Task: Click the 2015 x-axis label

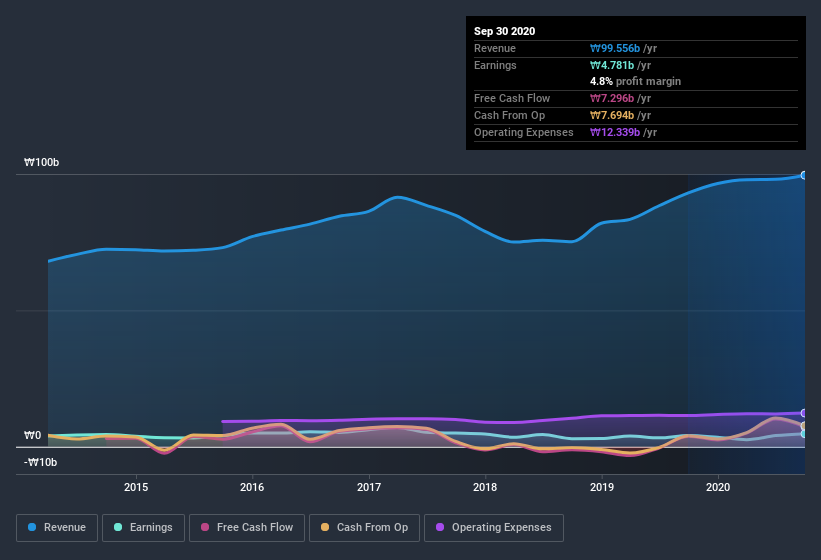Action: tap(136, 487)
